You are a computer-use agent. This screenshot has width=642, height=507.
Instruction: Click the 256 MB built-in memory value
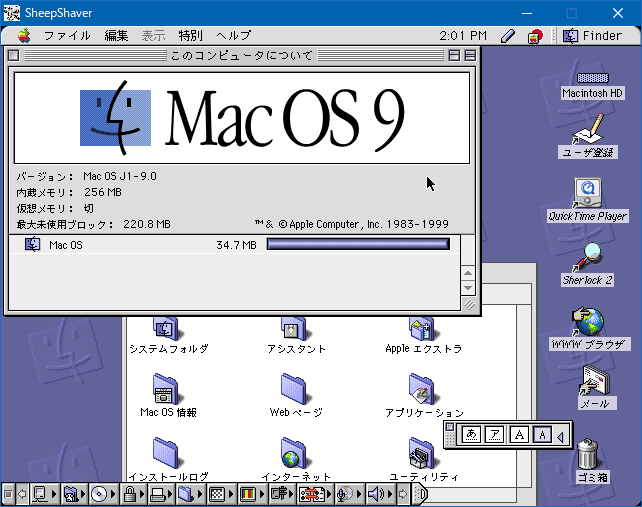pyautogui.click(x=103, y=192)
